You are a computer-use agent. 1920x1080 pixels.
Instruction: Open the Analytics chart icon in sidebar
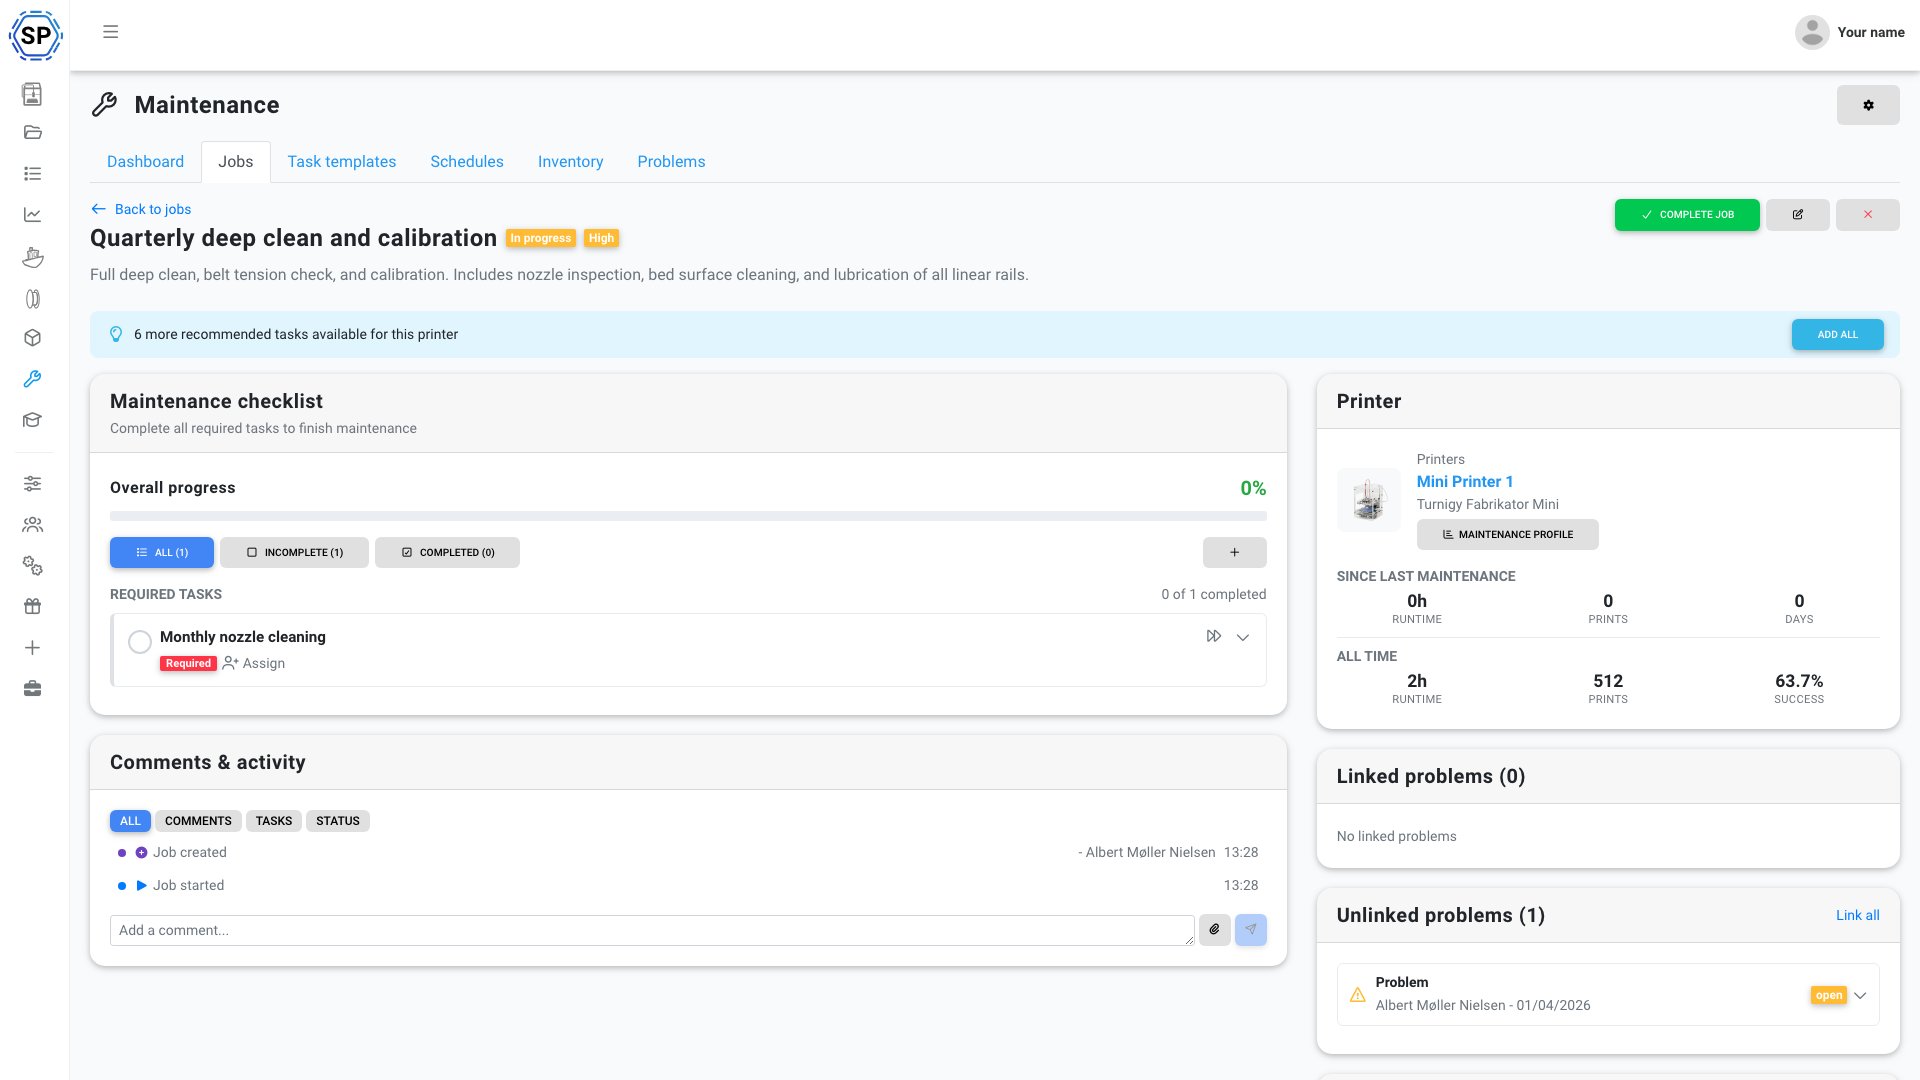[33, 214]
